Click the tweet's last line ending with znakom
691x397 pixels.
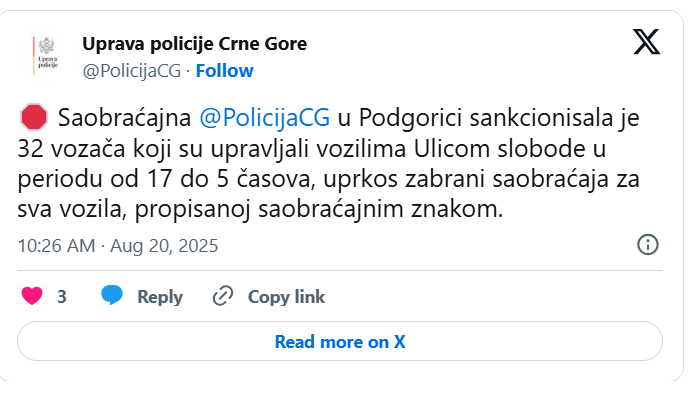tap(260, 209)
